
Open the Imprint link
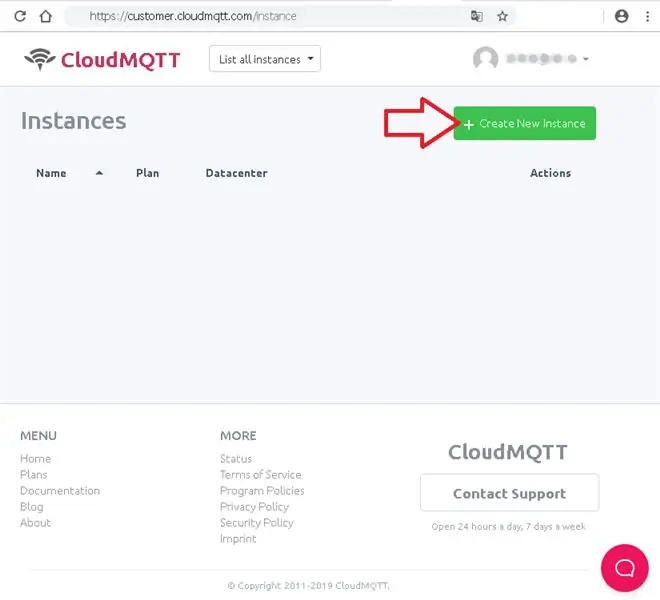click(238, 539)
